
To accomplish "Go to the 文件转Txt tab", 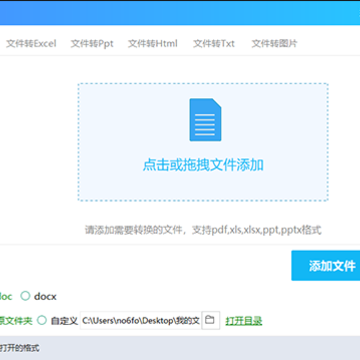I will tap(214, 44).
